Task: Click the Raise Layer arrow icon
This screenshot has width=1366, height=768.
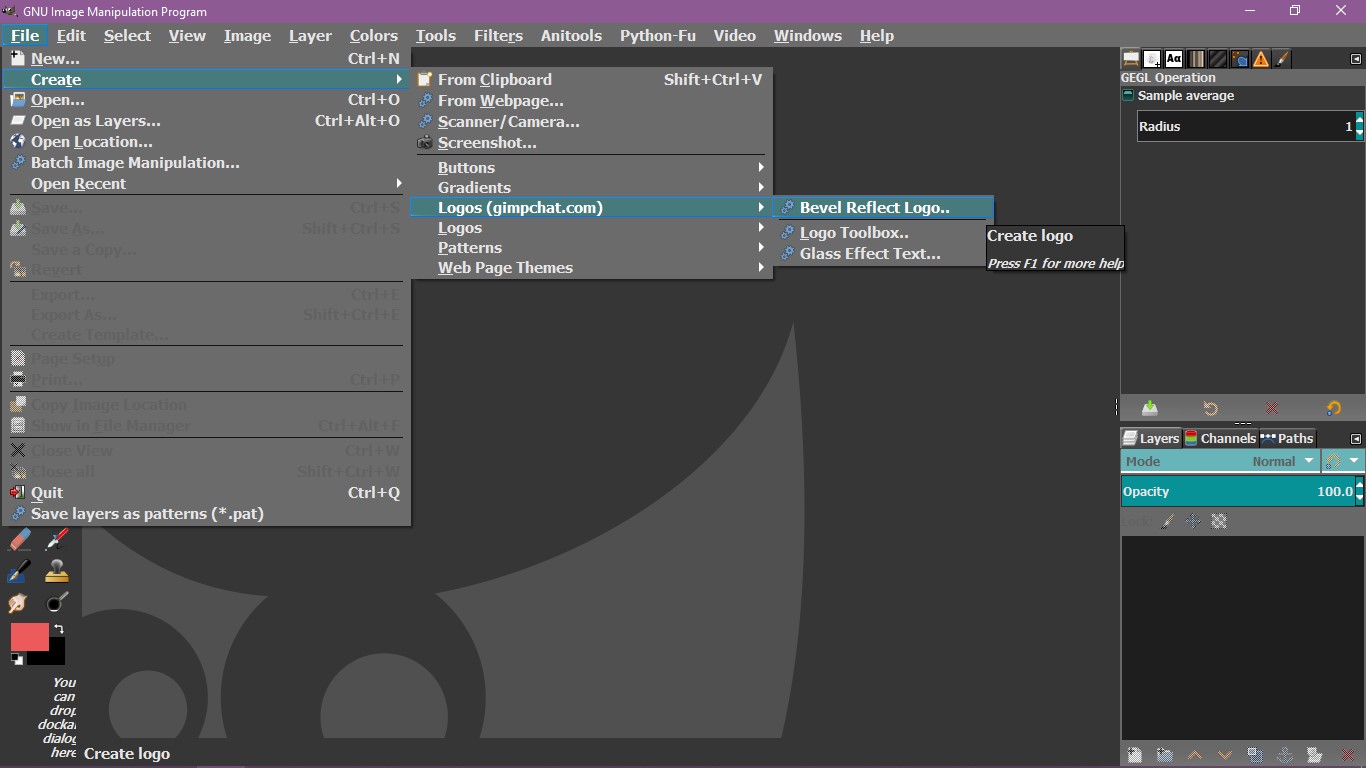Action: tap(1195, 756)
